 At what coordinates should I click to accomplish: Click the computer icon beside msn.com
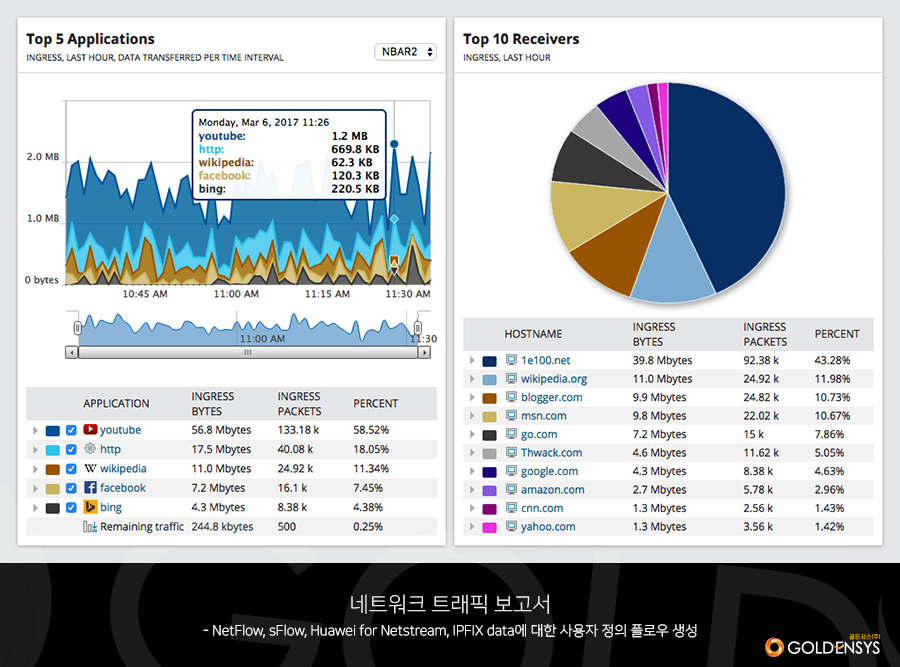[x=511, y=415]
